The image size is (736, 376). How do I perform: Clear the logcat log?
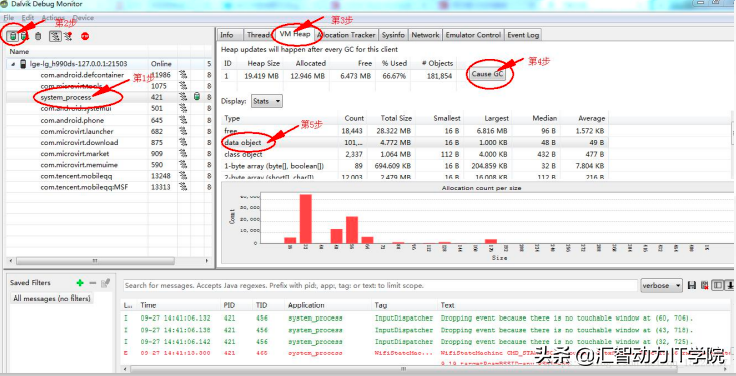click(704, 285)
